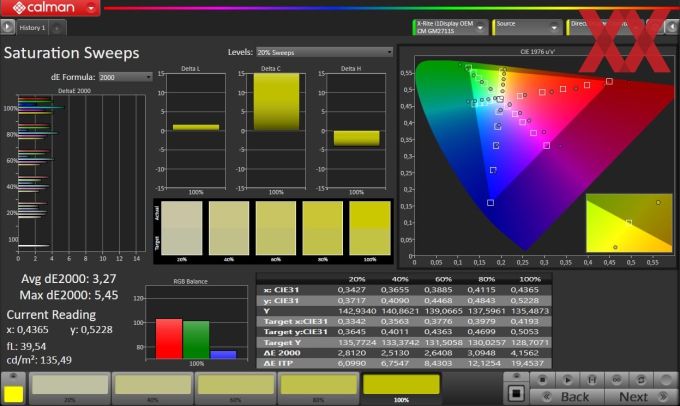Click the large black stop square button

pos(516,393)
